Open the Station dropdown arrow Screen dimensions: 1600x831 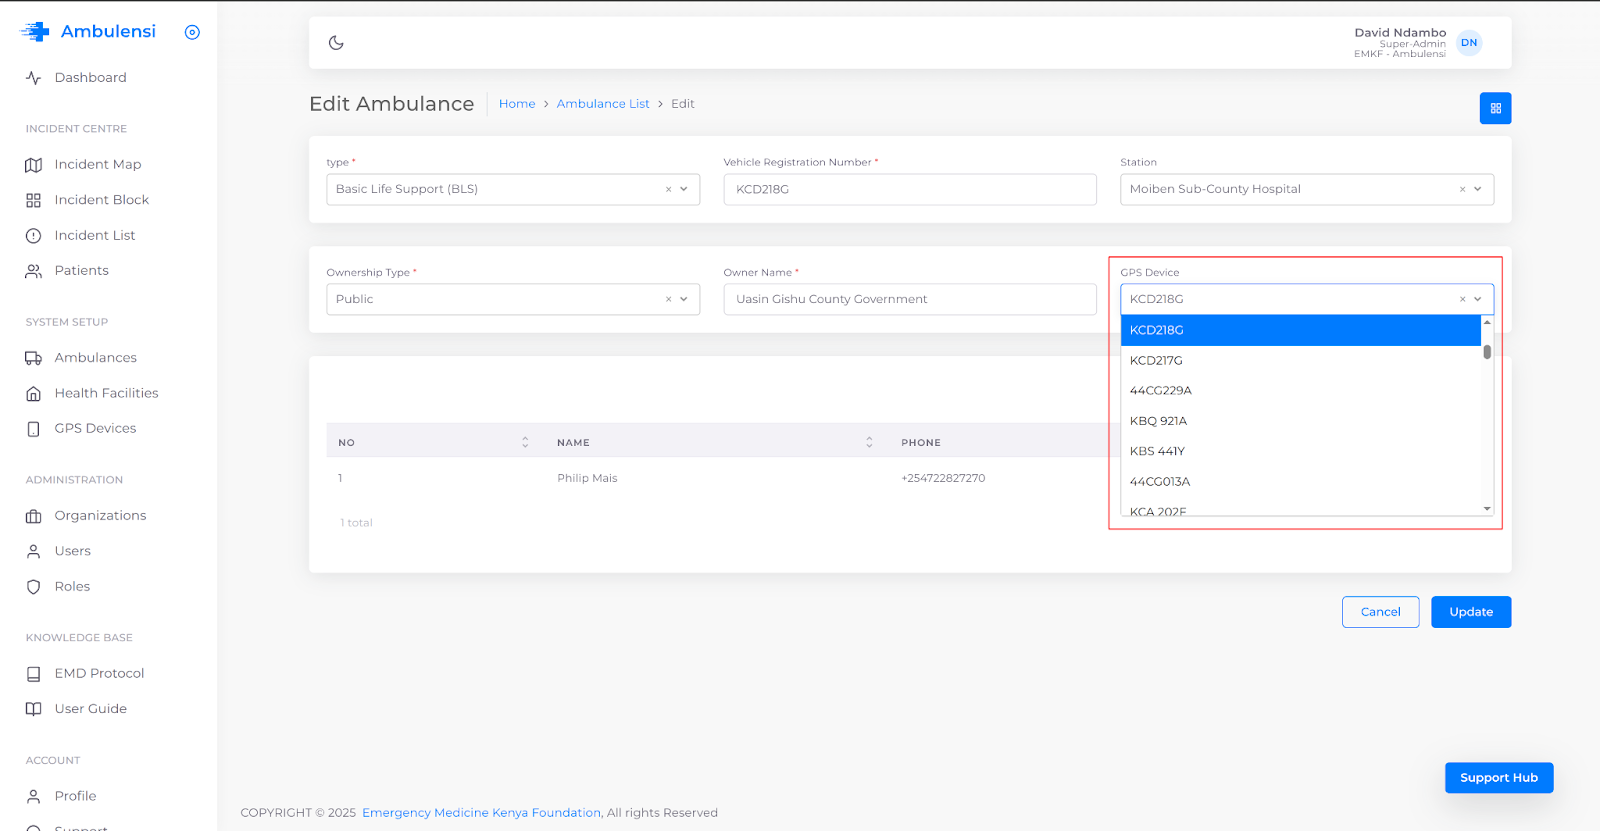[1478, 189]
